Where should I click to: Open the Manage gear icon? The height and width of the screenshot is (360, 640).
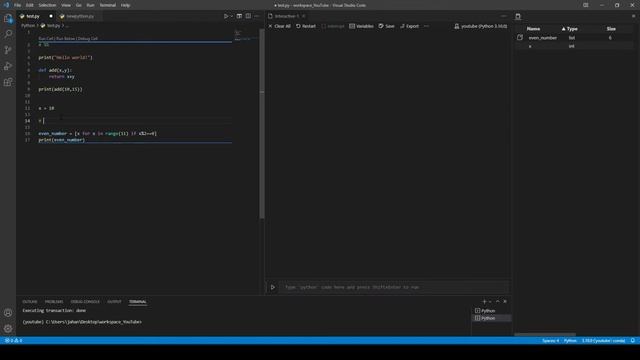coord(8,328)
